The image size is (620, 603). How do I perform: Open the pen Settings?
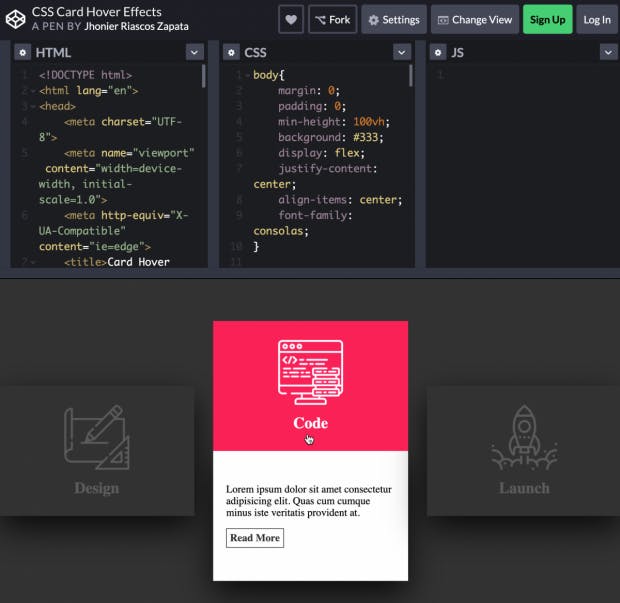[392, 19]
